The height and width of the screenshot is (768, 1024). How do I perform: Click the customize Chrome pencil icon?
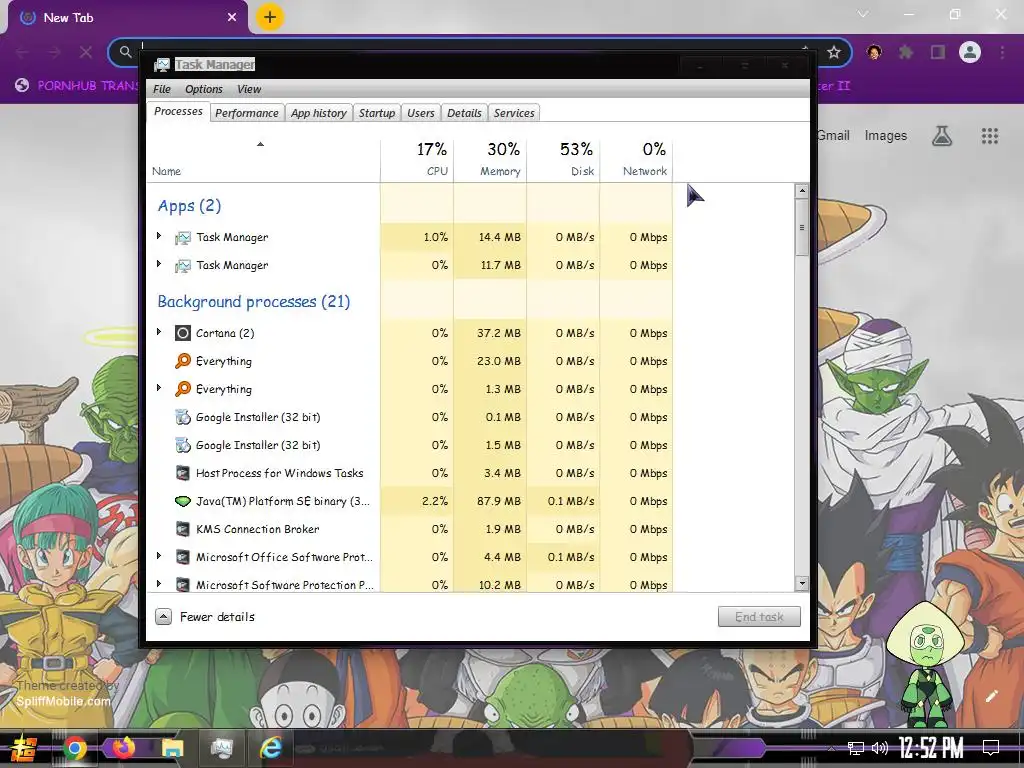click(991, 696)
